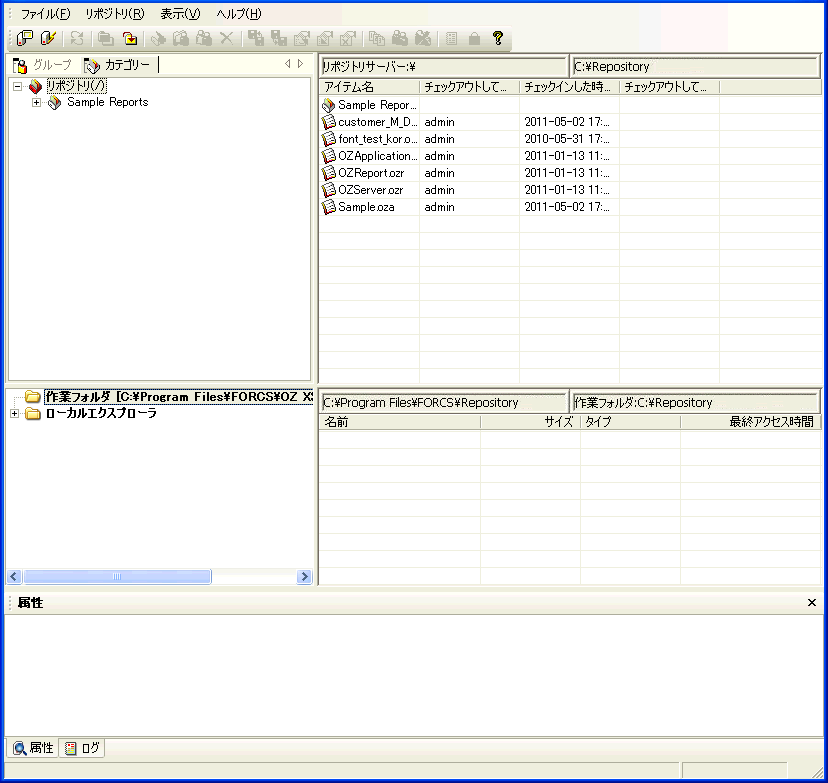This screenshot has height=783, width=828.
Task: Click the 作業フォルダ folder icon
Action: pos(33,397)
